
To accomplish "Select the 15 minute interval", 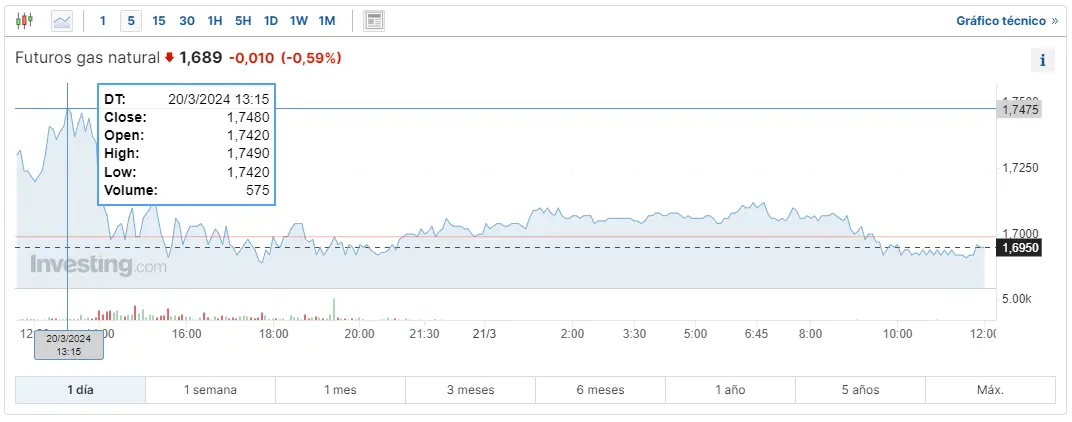I will [x=159, y=20].
